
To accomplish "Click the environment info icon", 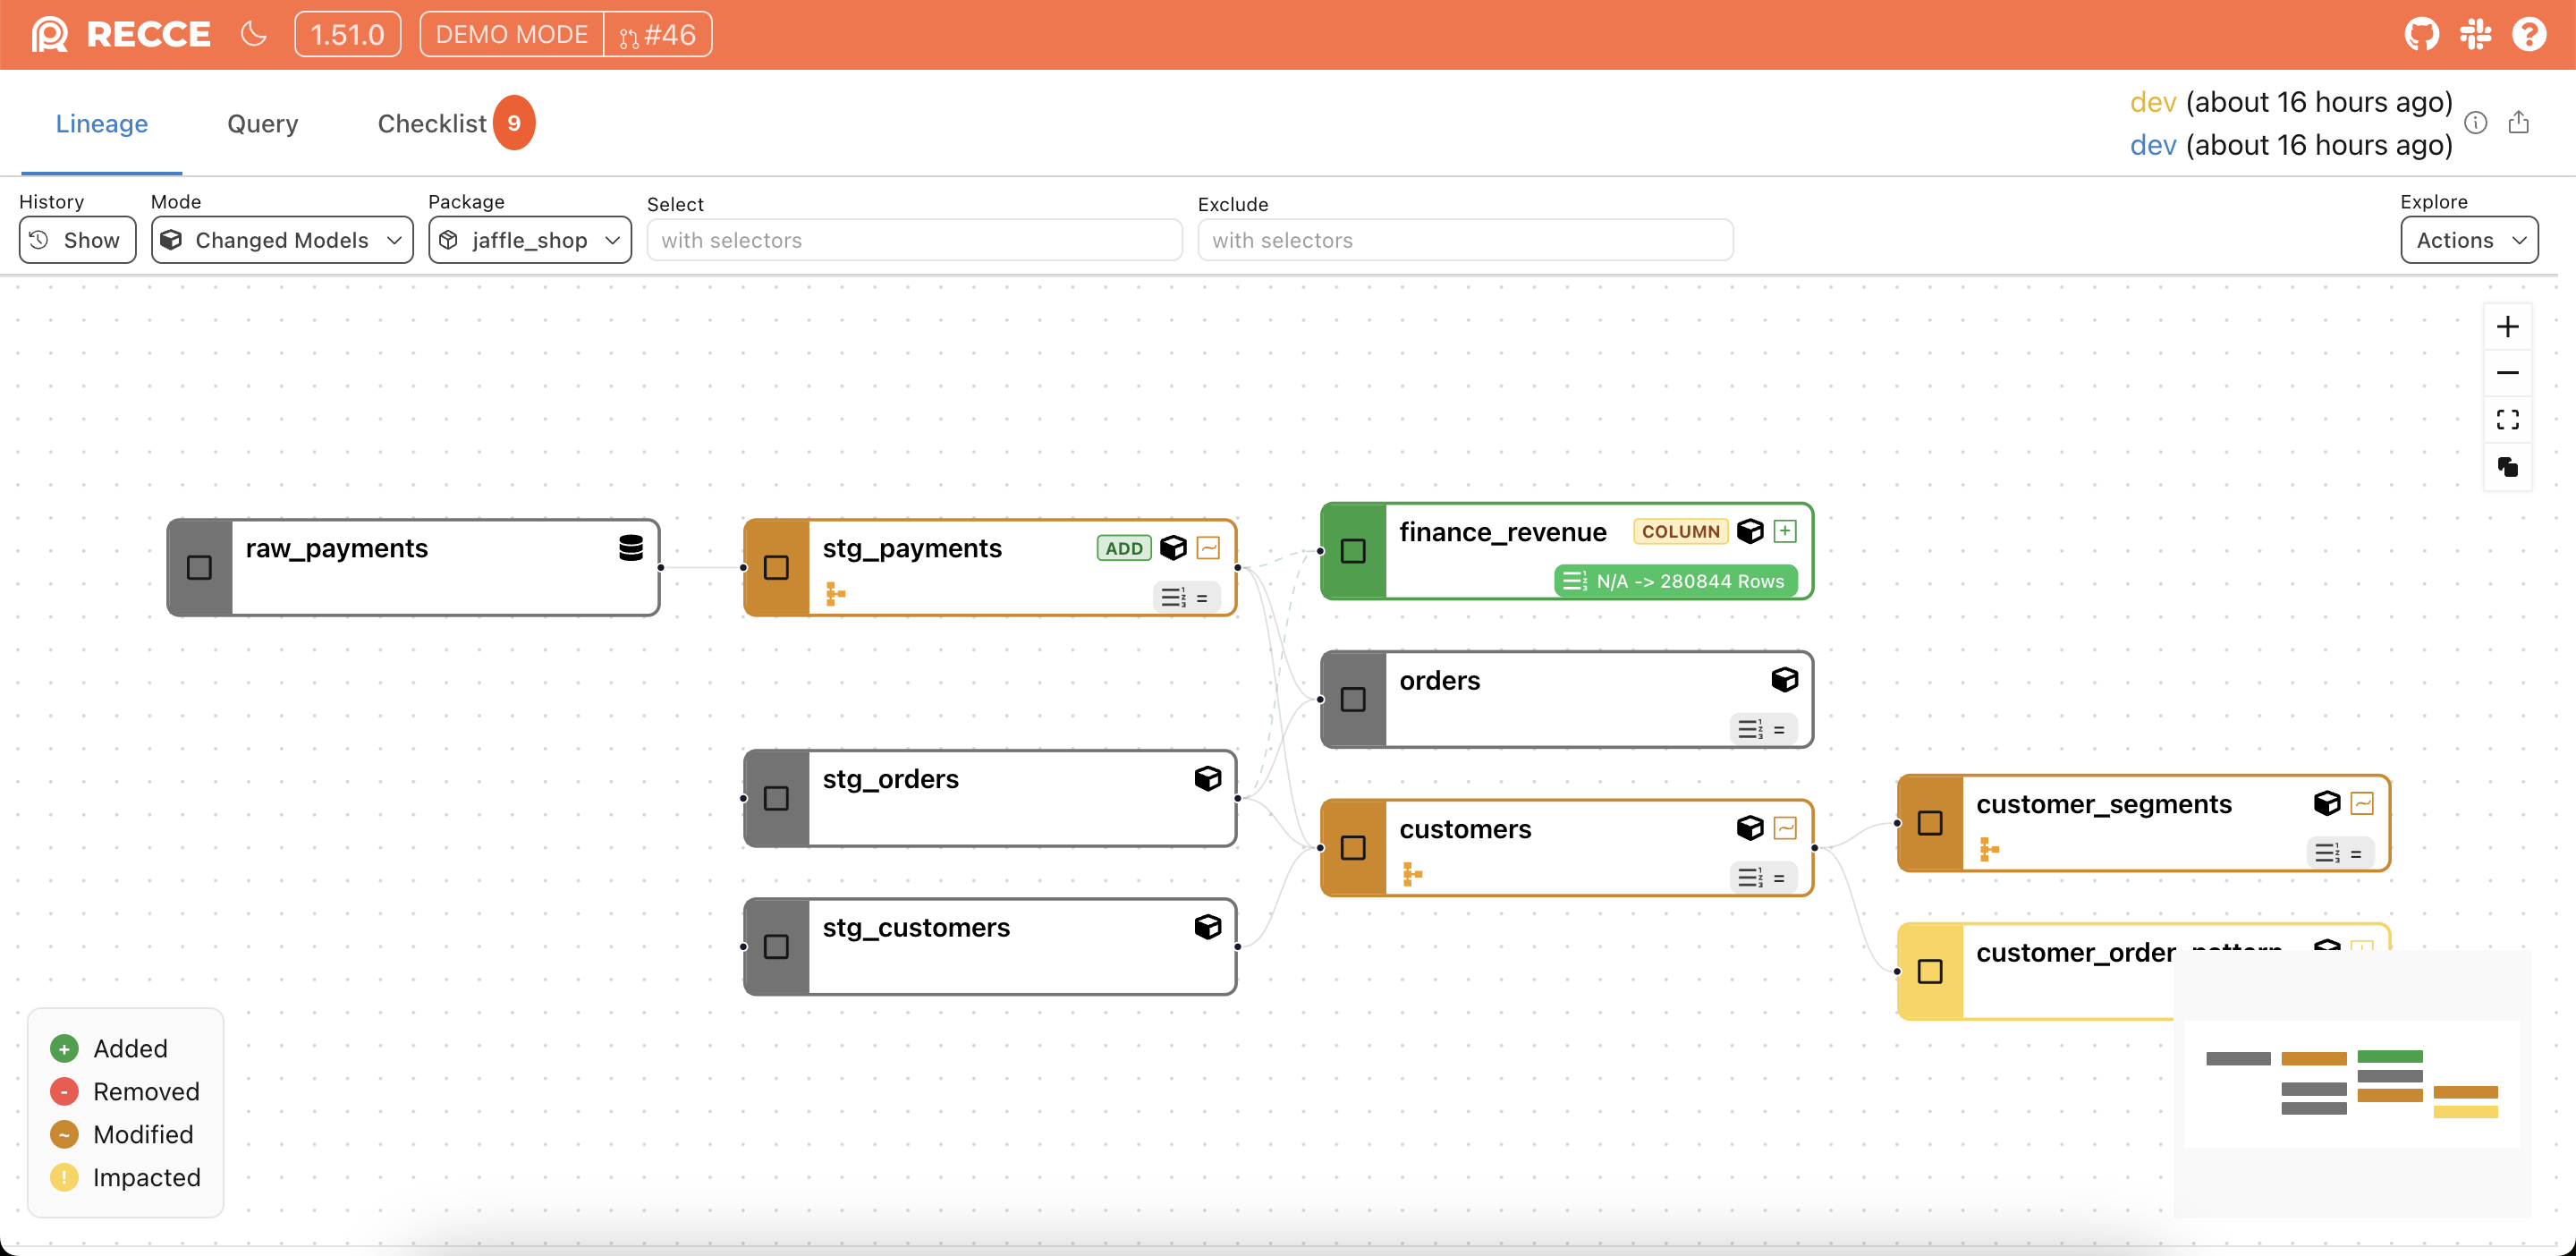I will 2475,122.
